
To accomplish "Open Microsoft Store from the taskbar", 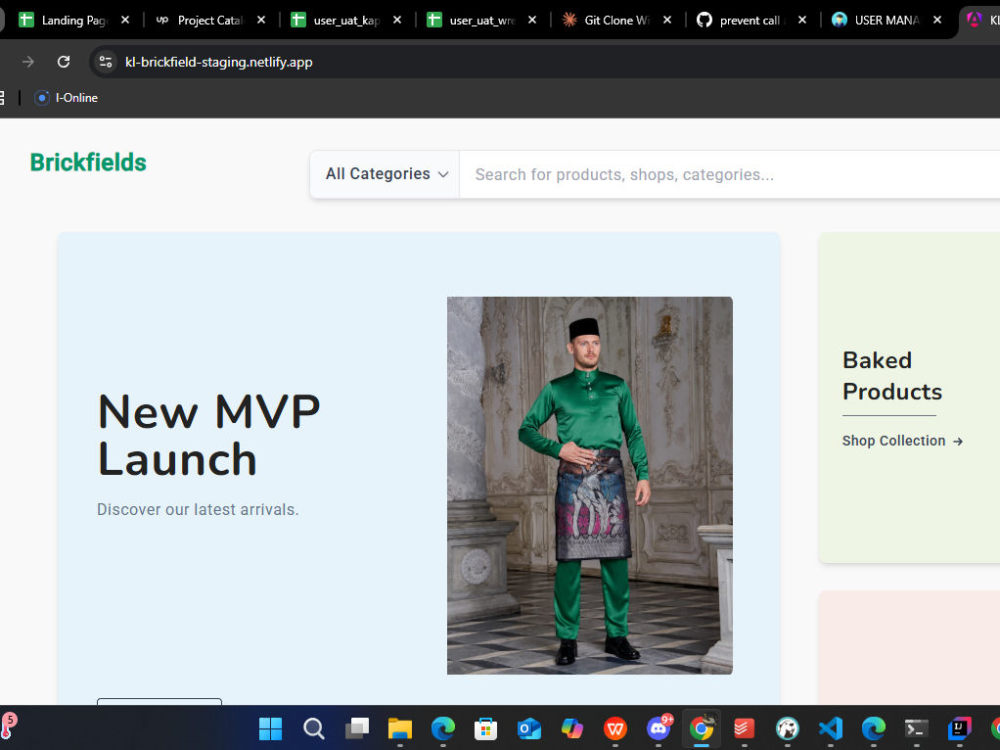I will pyautogui.click(x=485, y=728).
